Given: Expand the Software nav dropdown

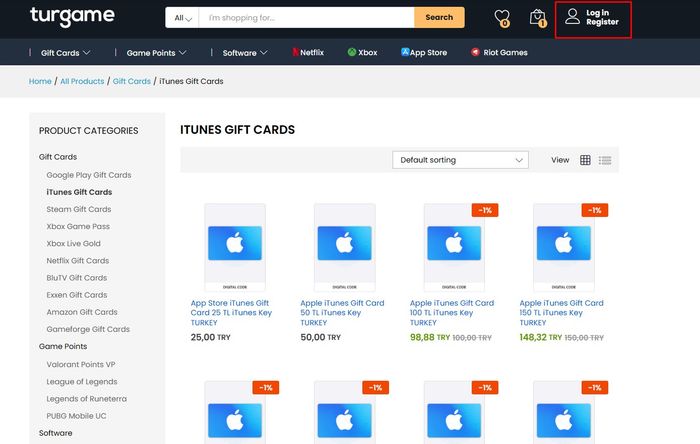Looking at the screenshot, I should pos(245,53).
